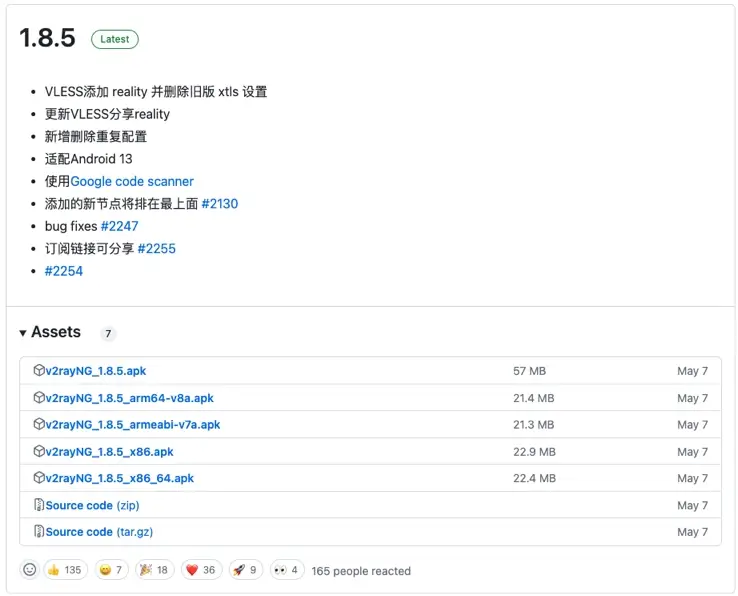The height and width of the screenshot is (596, 738).
Task: Download v2rayNG_1.8.5_x86.apk
Action: 109,452
